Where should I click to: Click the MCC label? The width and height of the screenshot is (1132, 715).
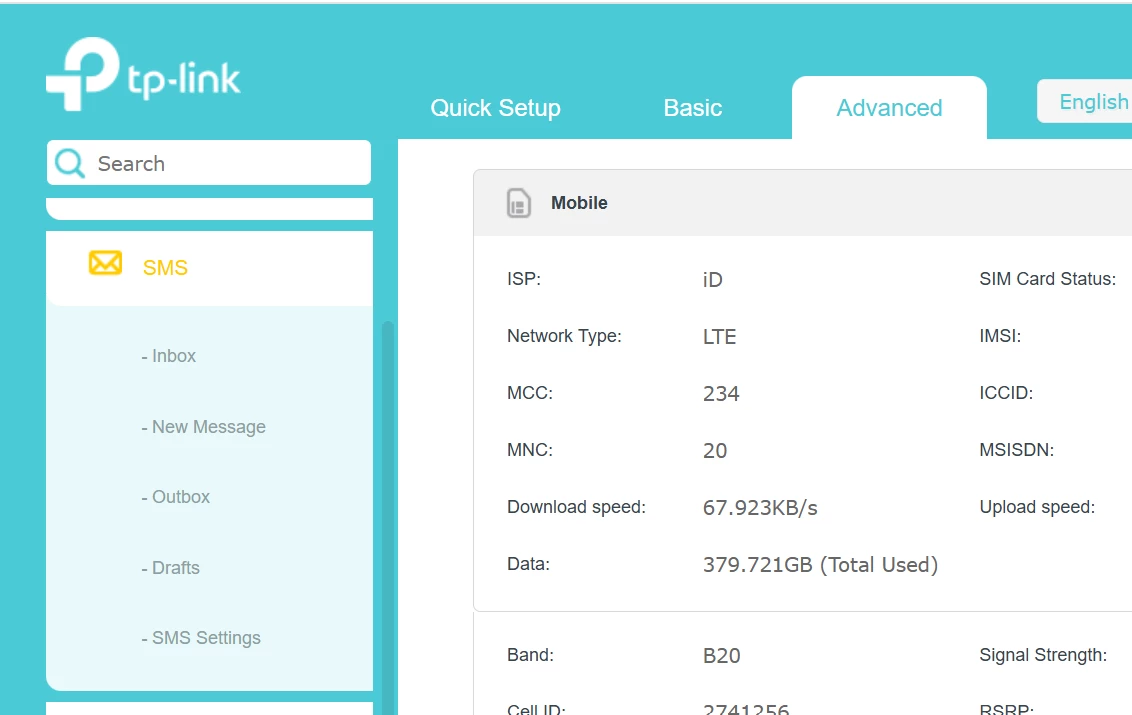click(529, 393)
